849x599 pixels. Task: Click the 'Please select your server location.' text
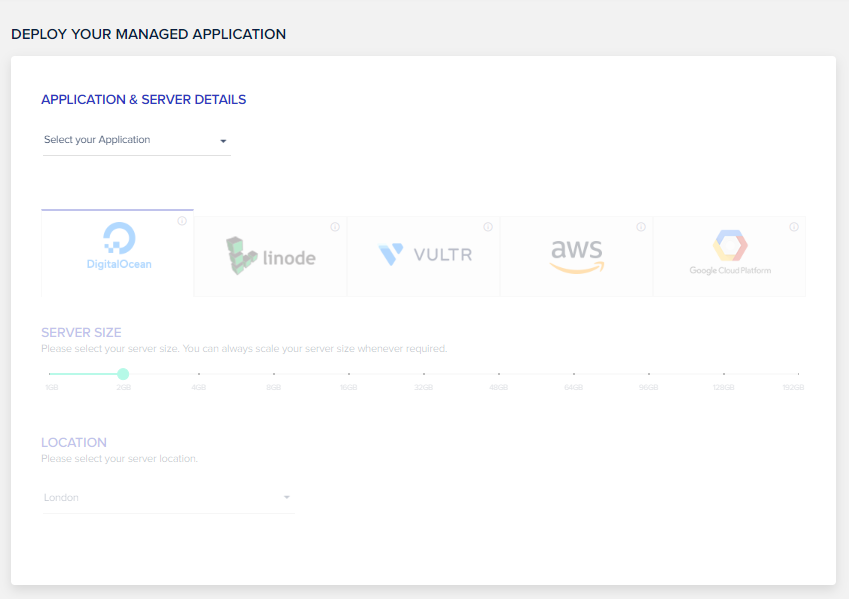tap(120, 459)
